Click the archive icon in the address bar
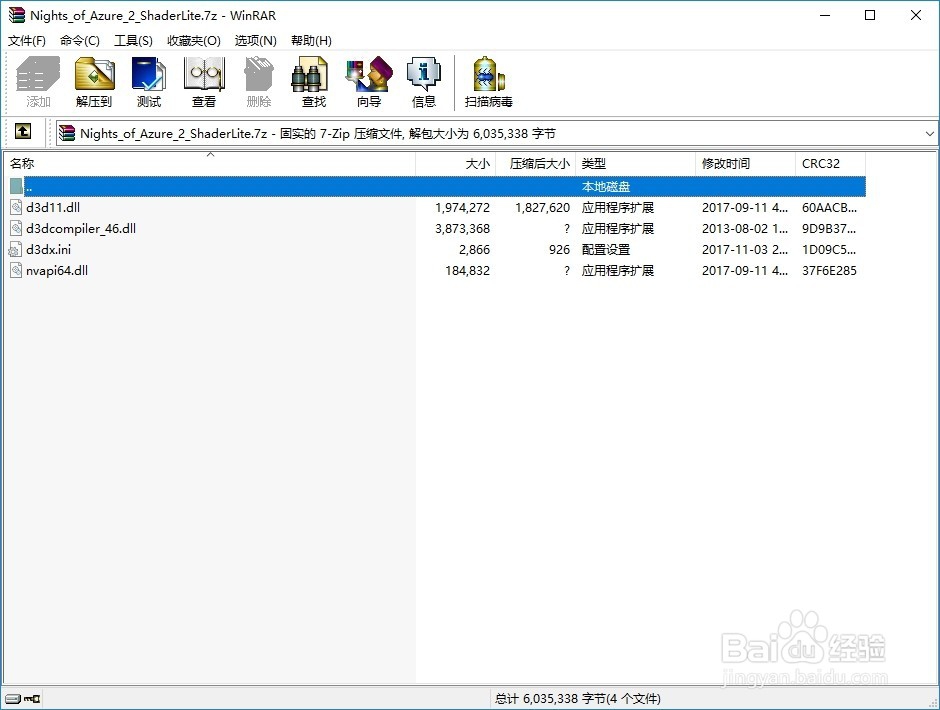The height and width of the screenshot is (710, 940). [x=67, y=133]
